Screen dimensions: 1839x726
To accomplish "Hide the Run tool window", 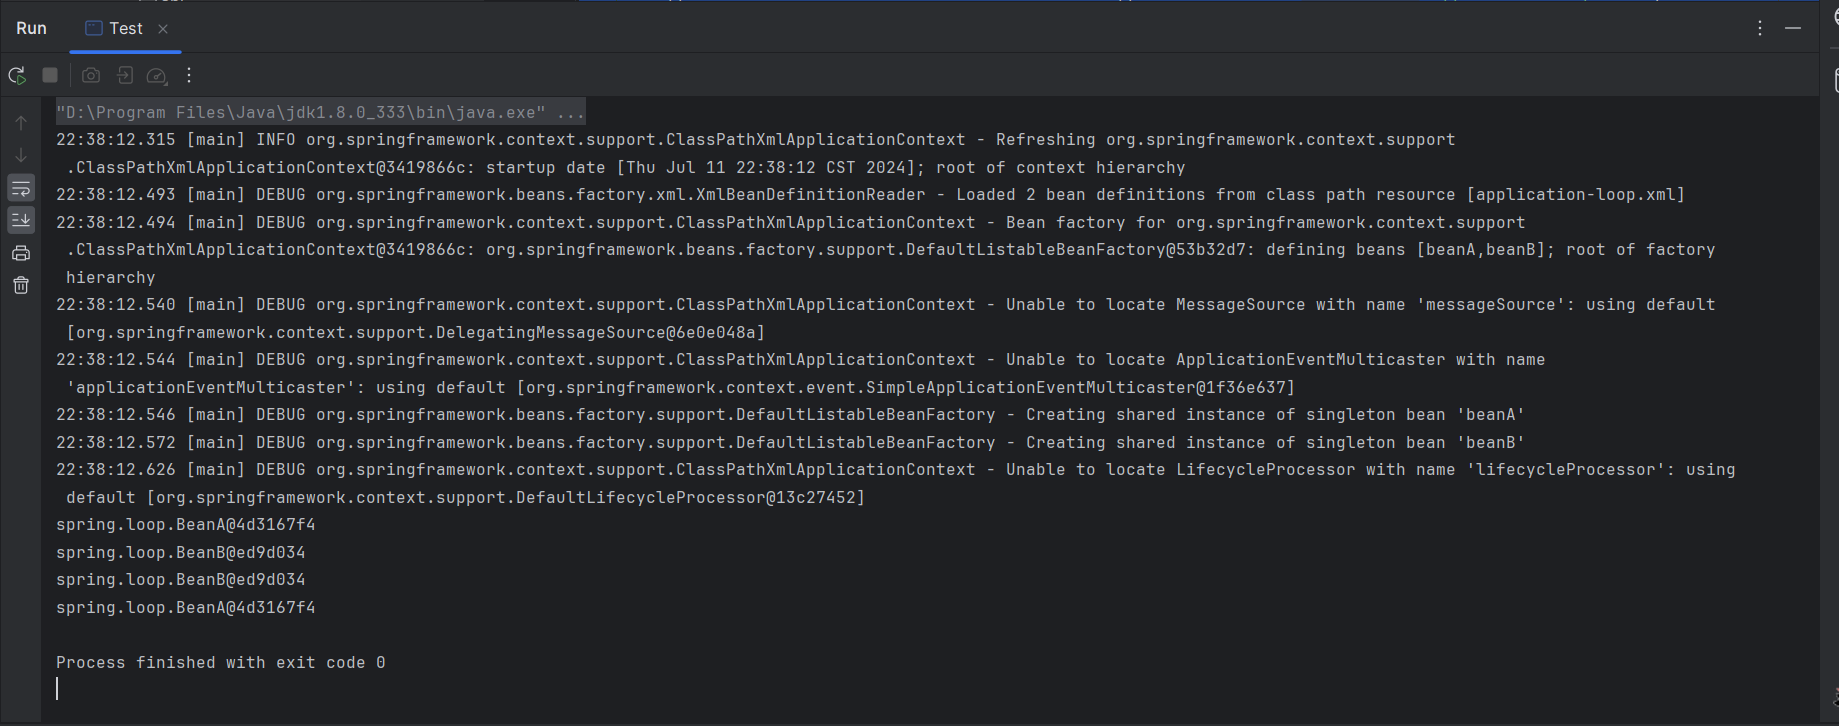I will pyautogui.click(x=1793, y=28).
